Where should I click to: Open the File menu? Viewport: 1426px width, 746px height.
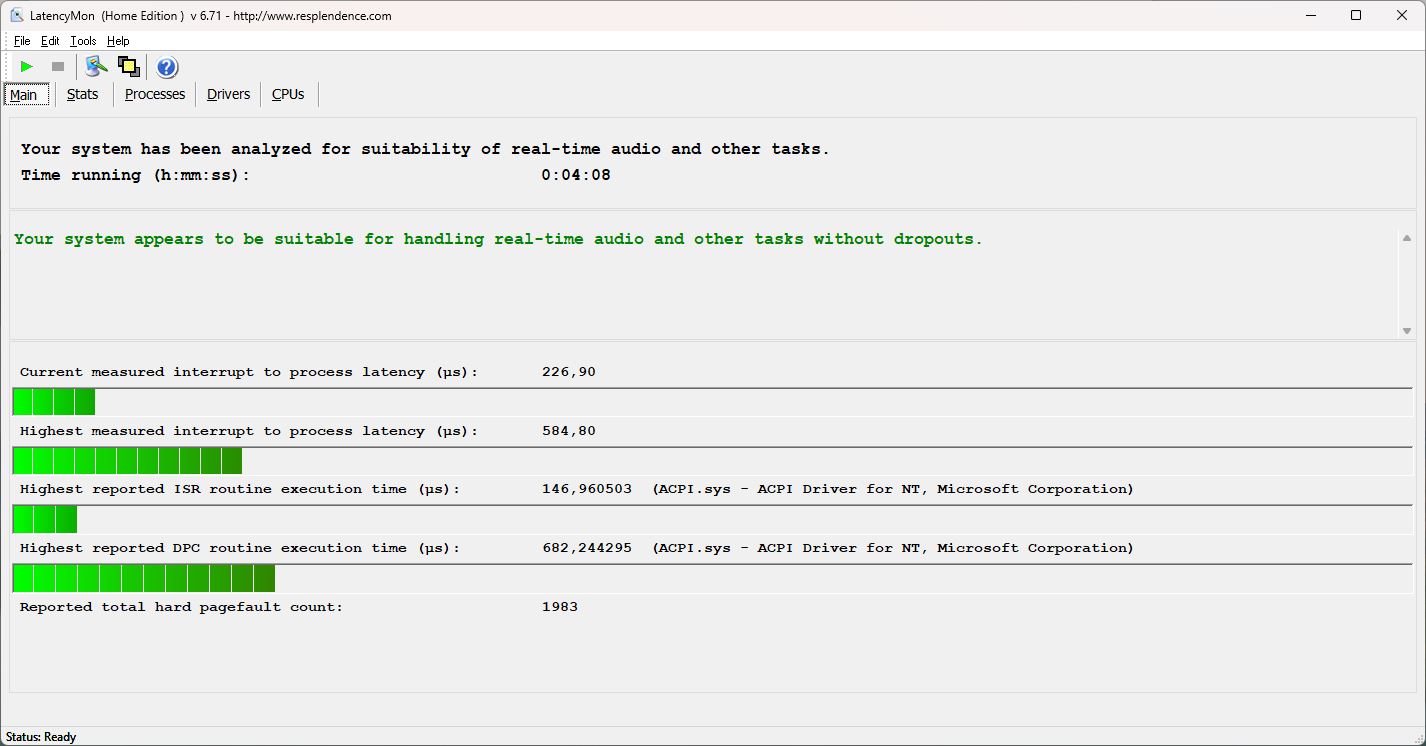22,41
